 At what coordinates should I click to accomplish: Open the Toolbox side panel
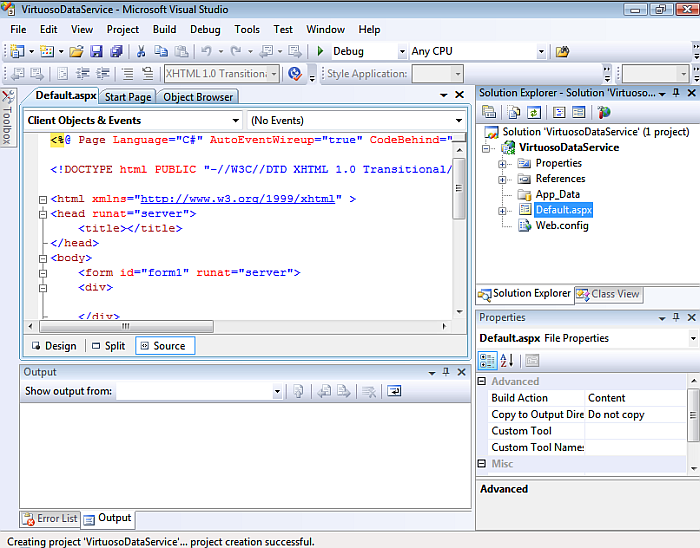(7, 120)
